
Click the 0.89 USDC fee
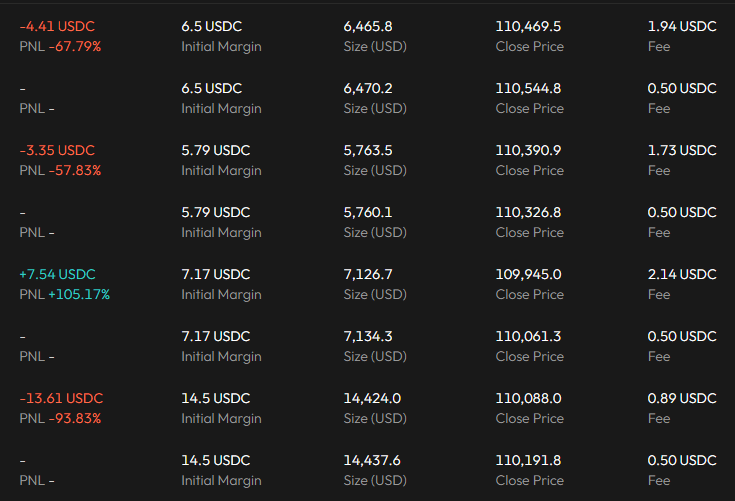pos(682,398)
